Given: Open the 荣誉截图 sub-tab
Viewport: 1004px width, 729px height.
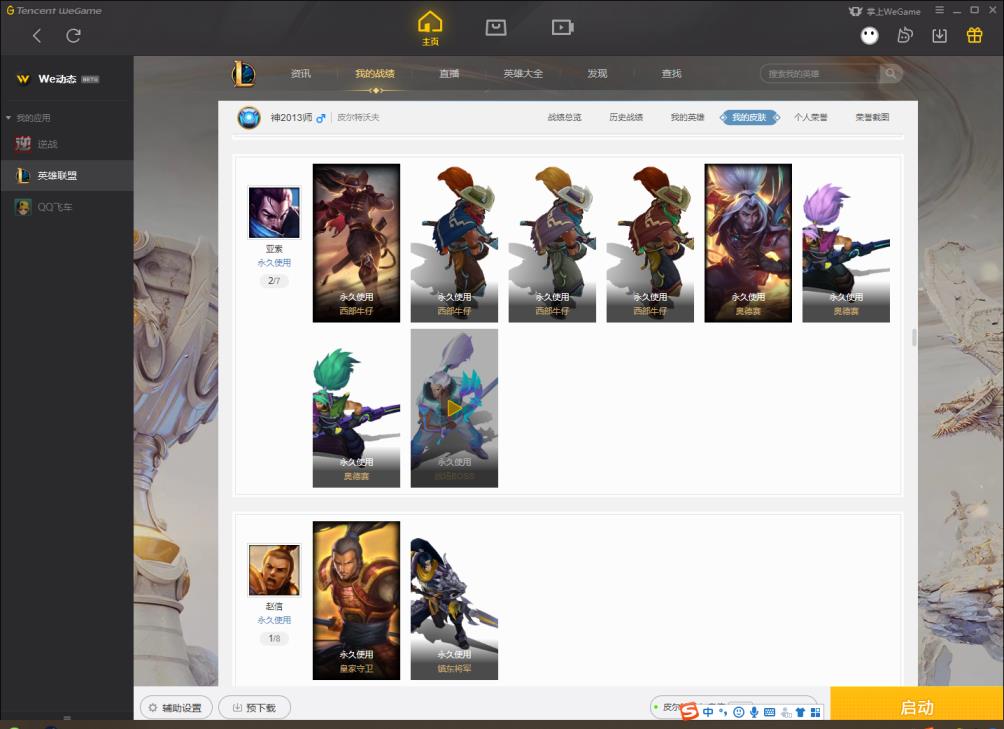Looking at the screenshot, I should click(x=872, y=117).
